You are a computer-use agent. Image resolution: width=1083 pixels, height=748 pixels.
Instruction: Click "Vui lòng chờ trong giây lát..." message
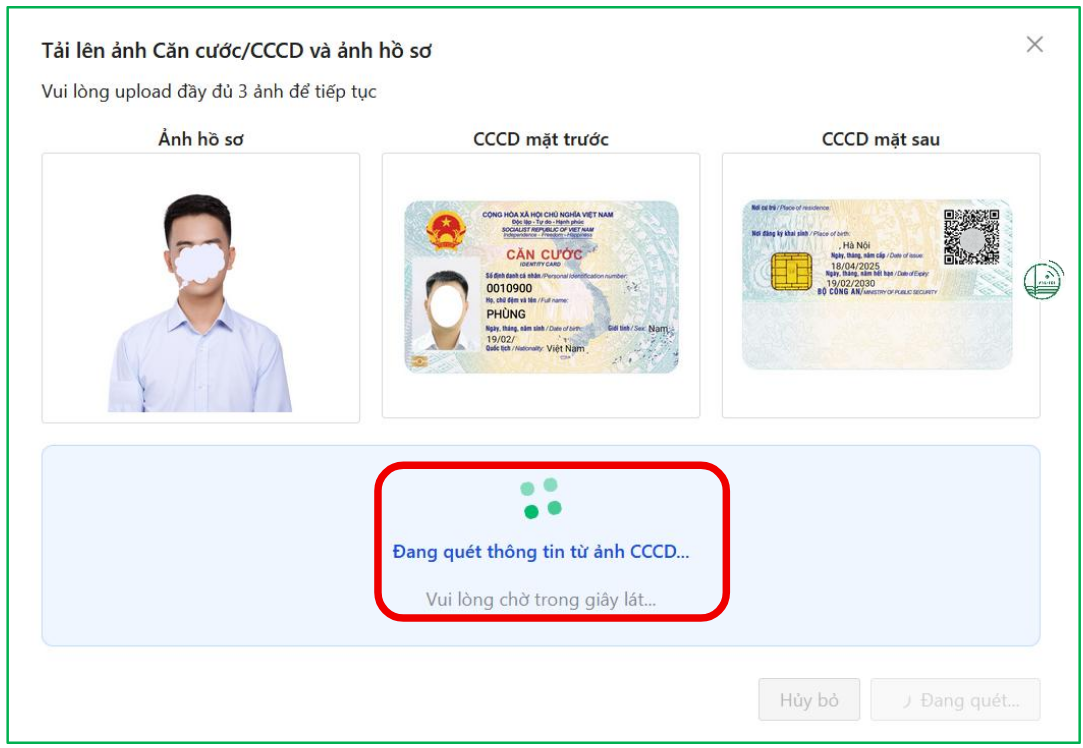pyautogui.click(x=541, y=599)
